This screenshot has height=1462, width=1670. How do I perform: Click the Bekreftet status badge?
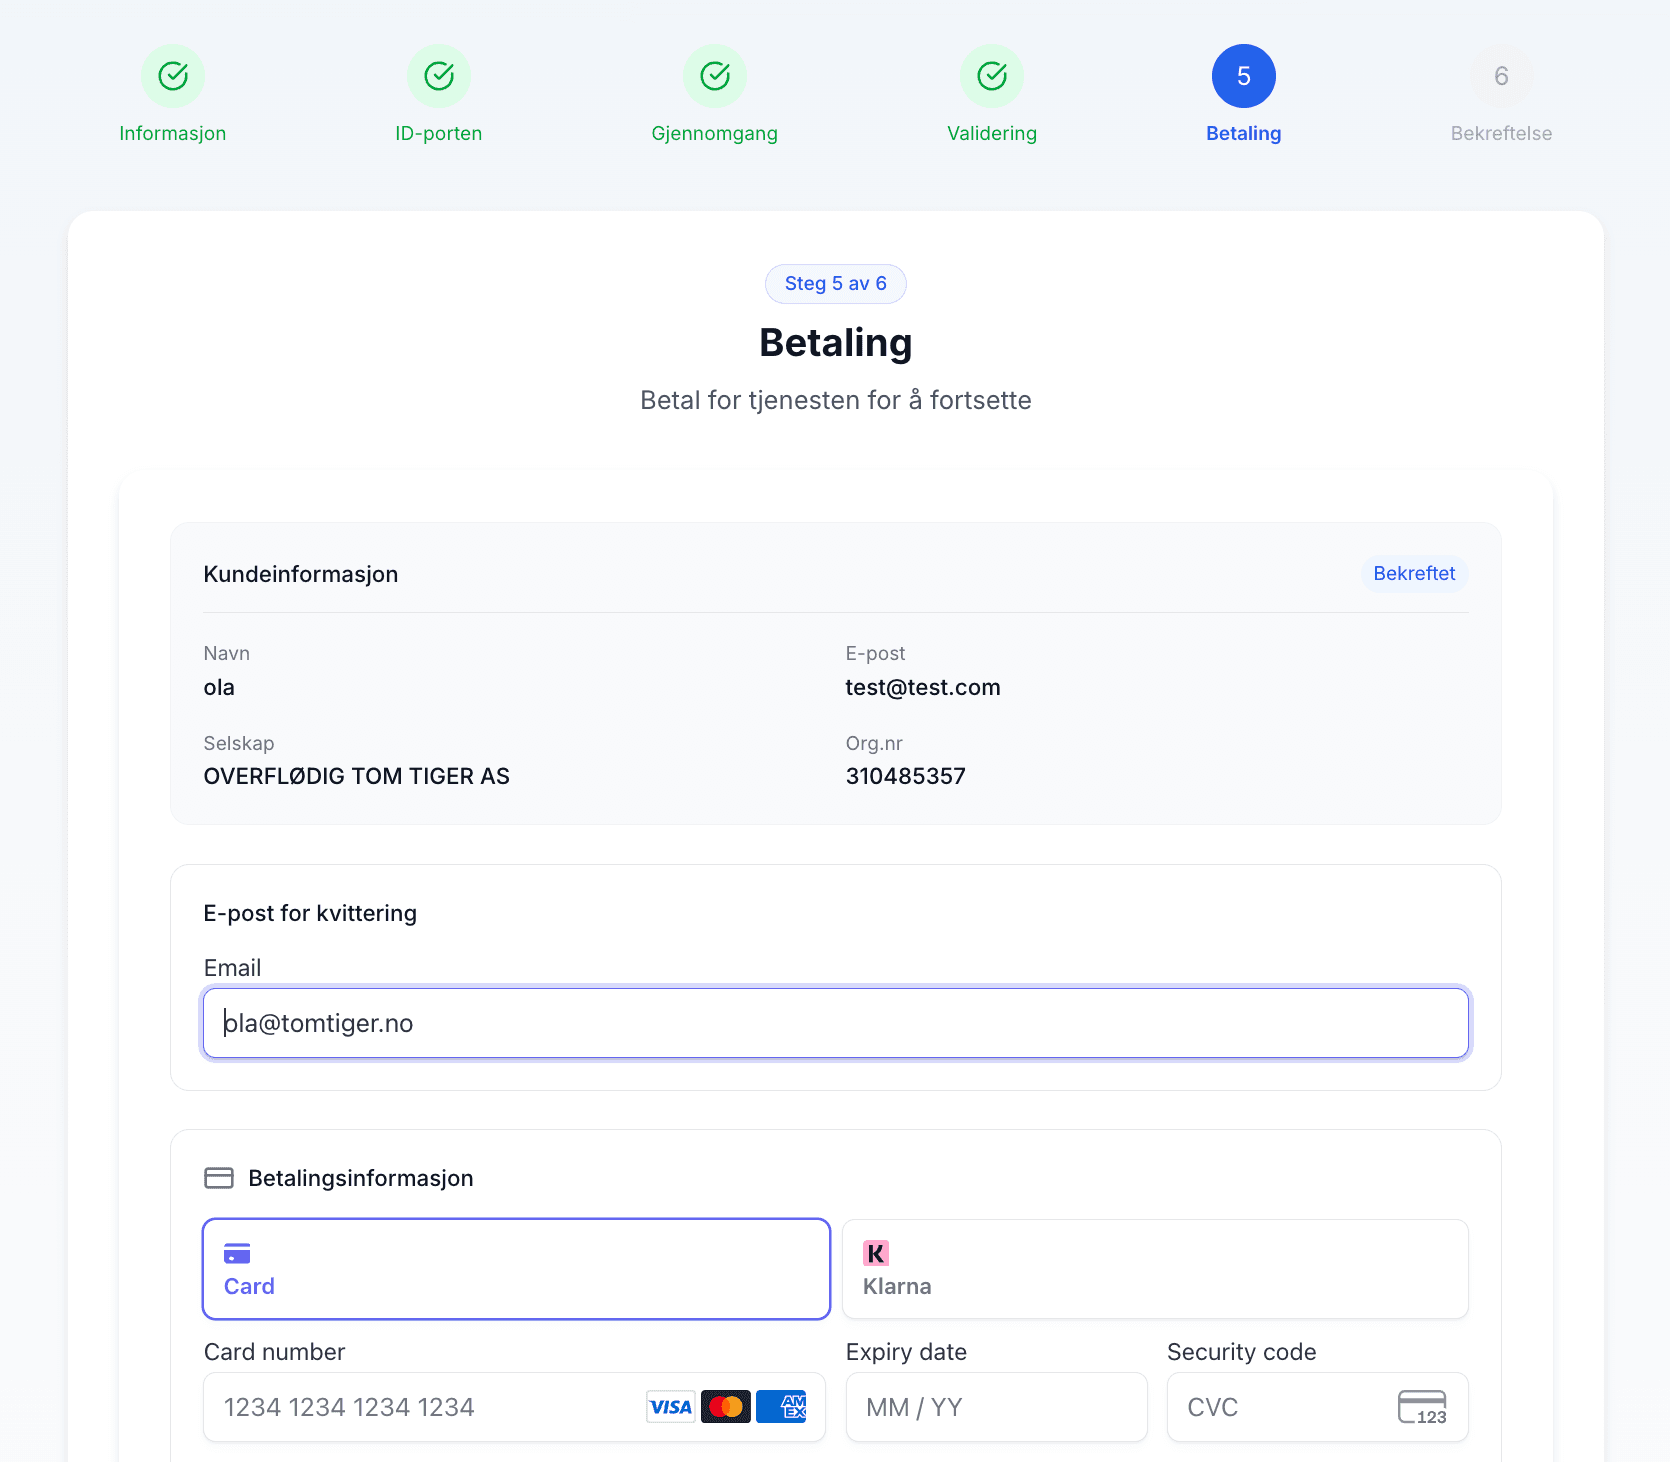1414,574
